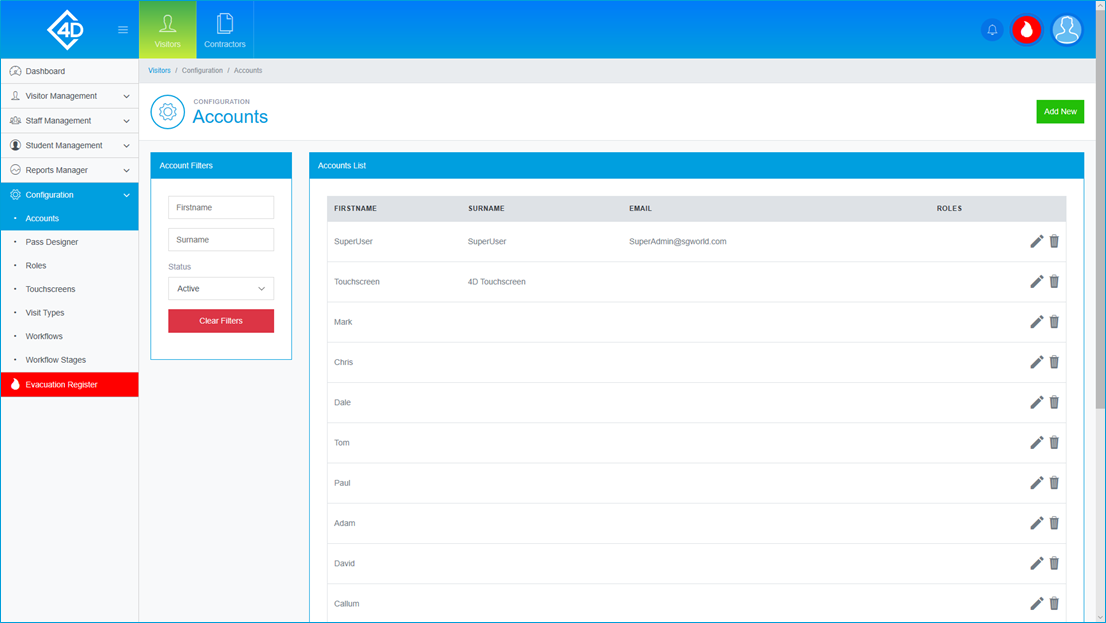Screen dimensions: 1106x623
Task: Edit Mark's account with pencil icon
Action: (x=1036, y=322)
